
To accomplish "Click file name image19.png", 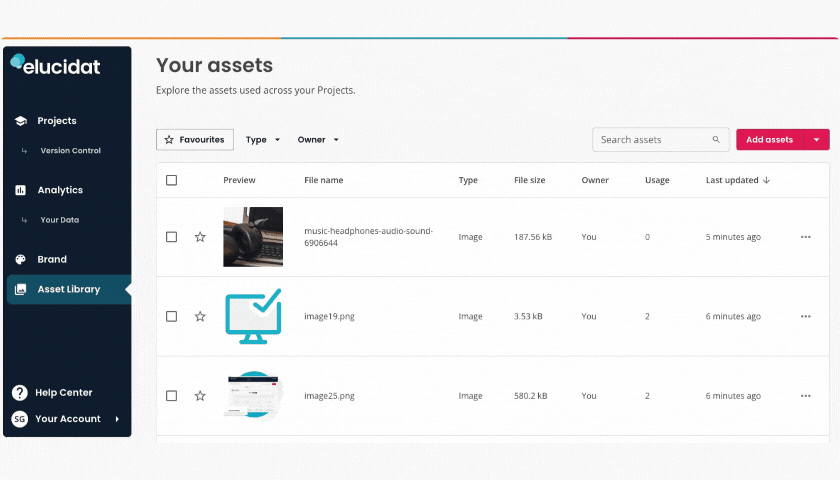I will (x=329, y=317).
